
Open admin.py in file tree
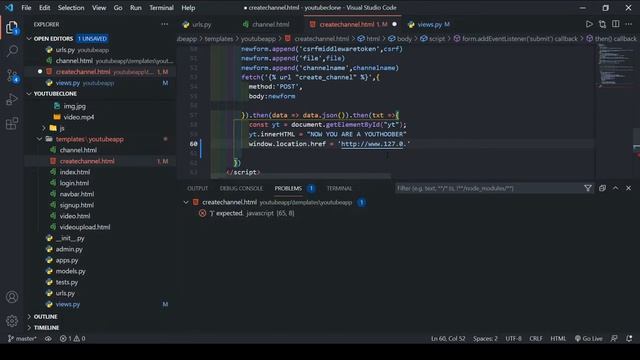(69, 249)
